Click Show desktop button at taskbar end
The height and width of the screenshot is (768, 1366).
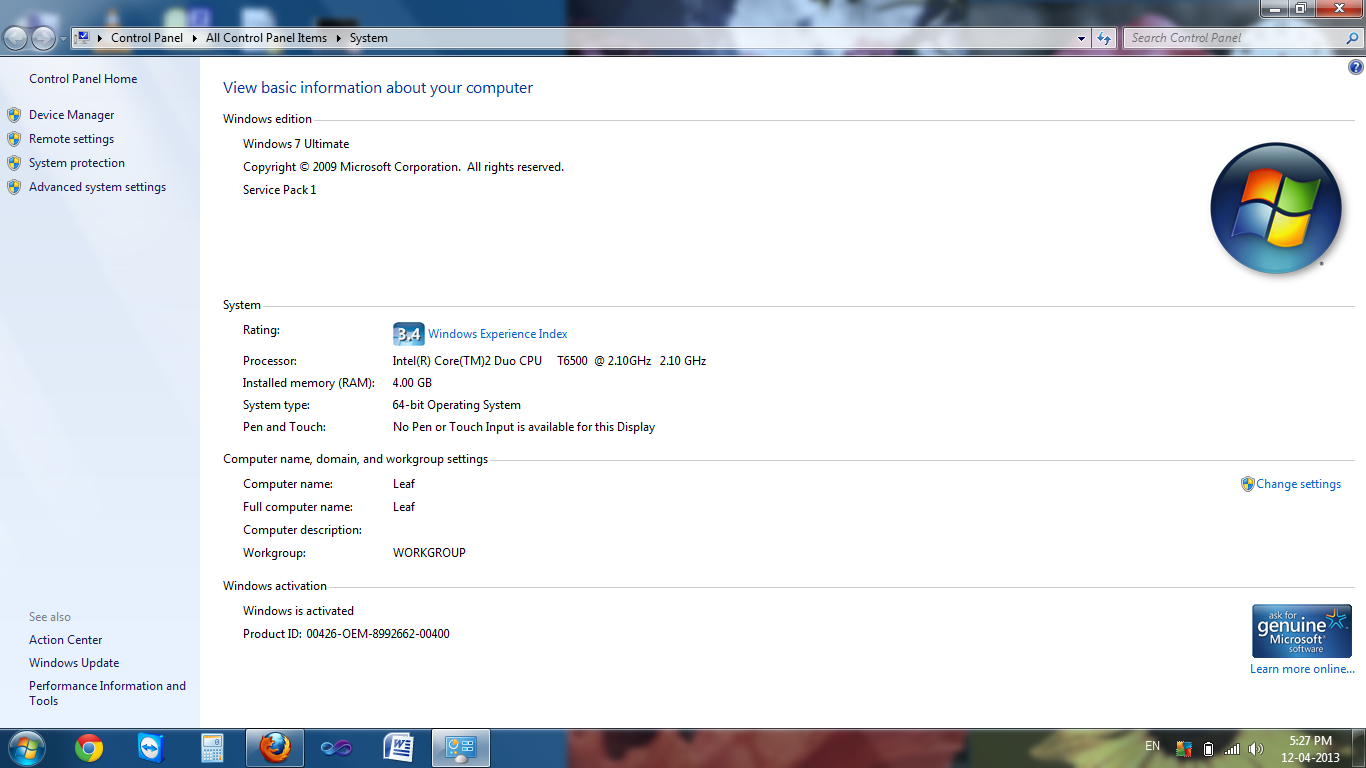(1359, 748)
